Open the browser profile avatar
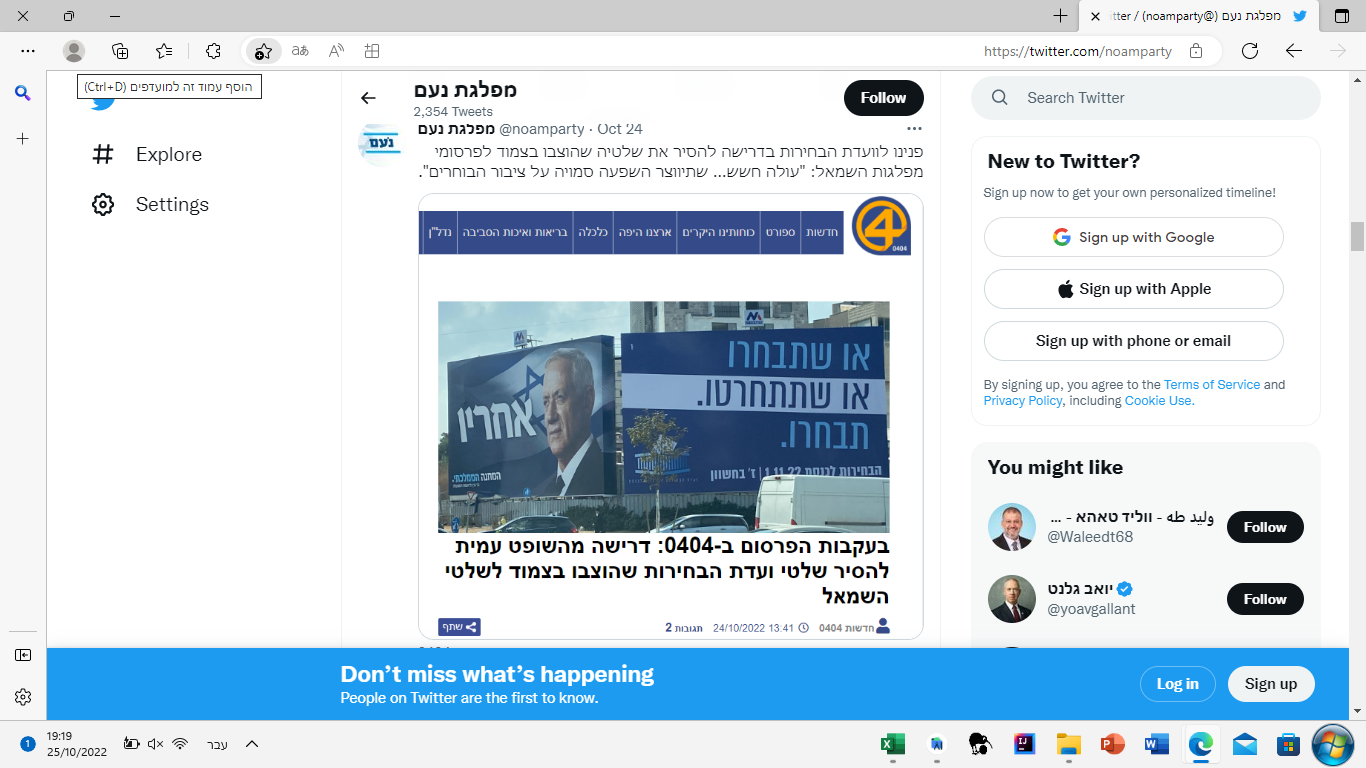1366x768 pixels. [x=74, y=51]
